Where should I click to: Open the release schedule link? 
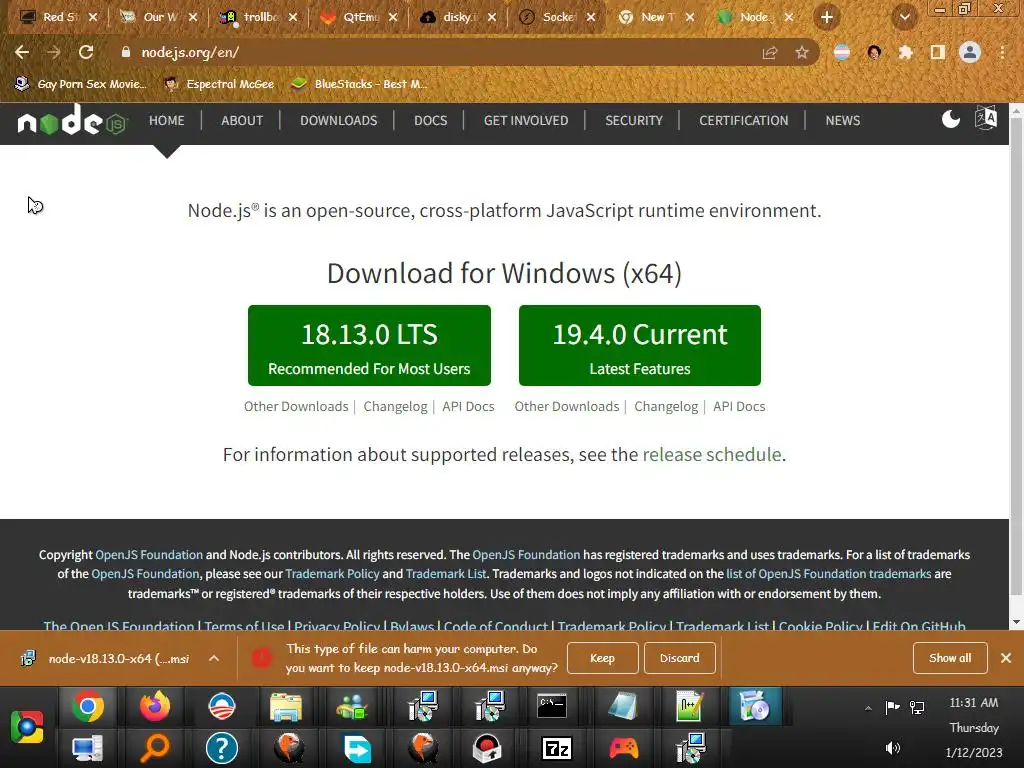(x=712, y=455)
